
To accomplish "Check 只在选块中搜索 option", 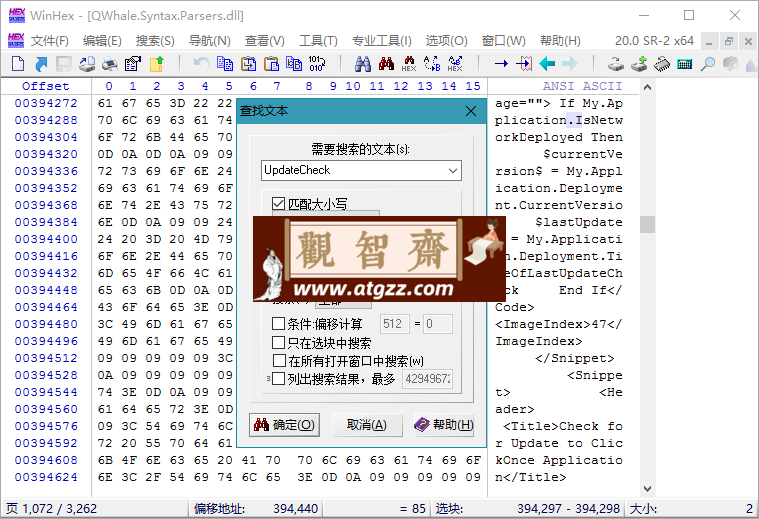I will click(x=278, y=342).
